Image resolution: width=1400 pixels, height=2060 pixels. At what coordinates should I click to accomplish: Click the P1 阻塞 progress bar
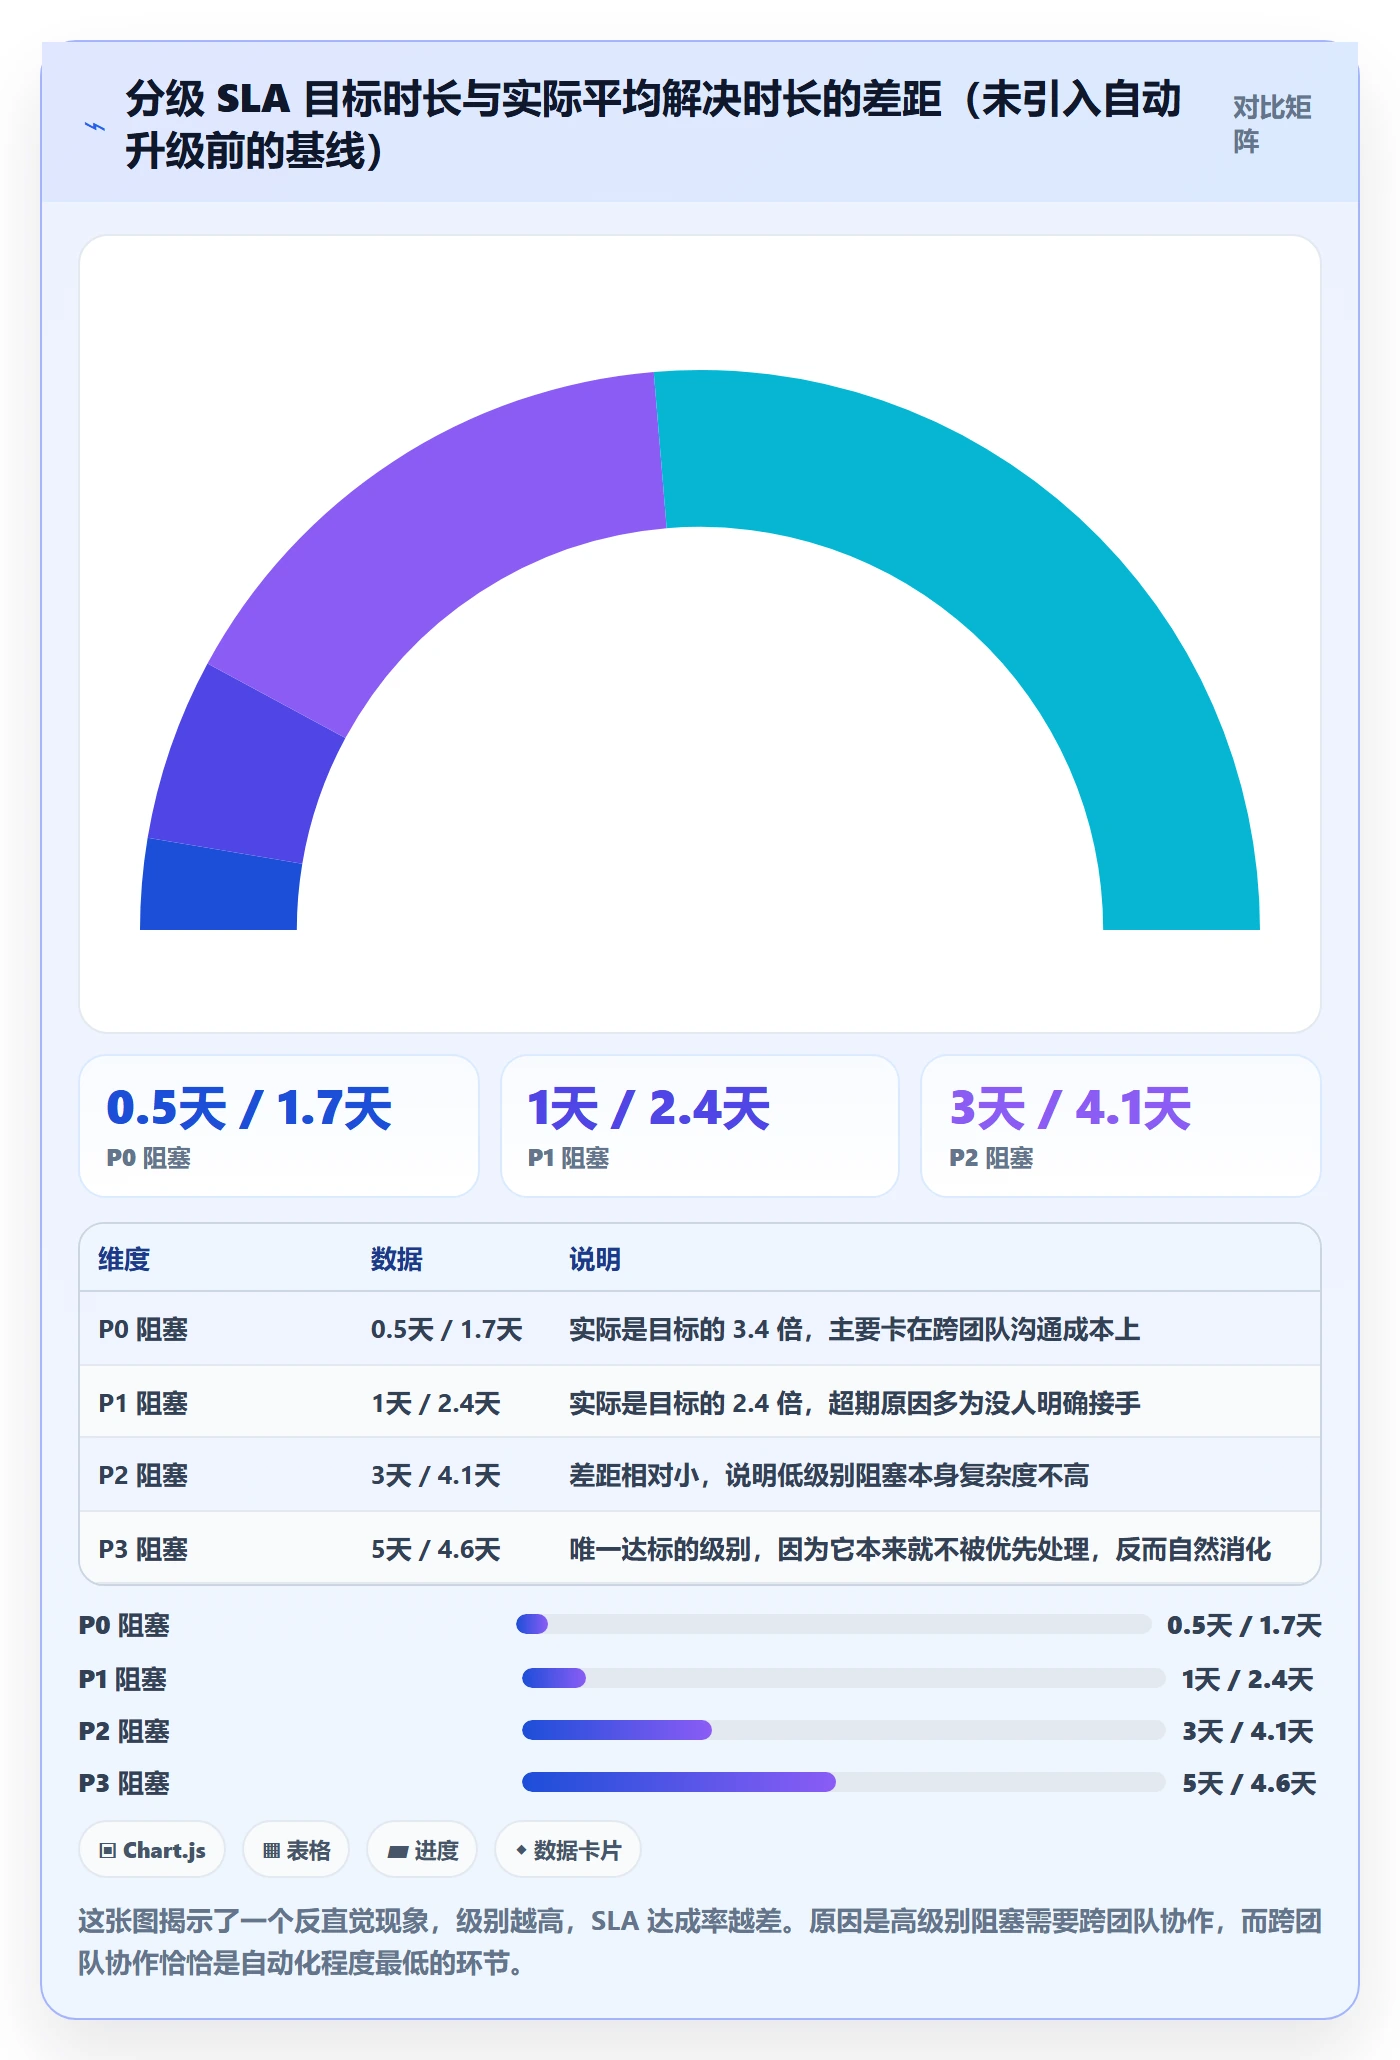coord(843,1678)
